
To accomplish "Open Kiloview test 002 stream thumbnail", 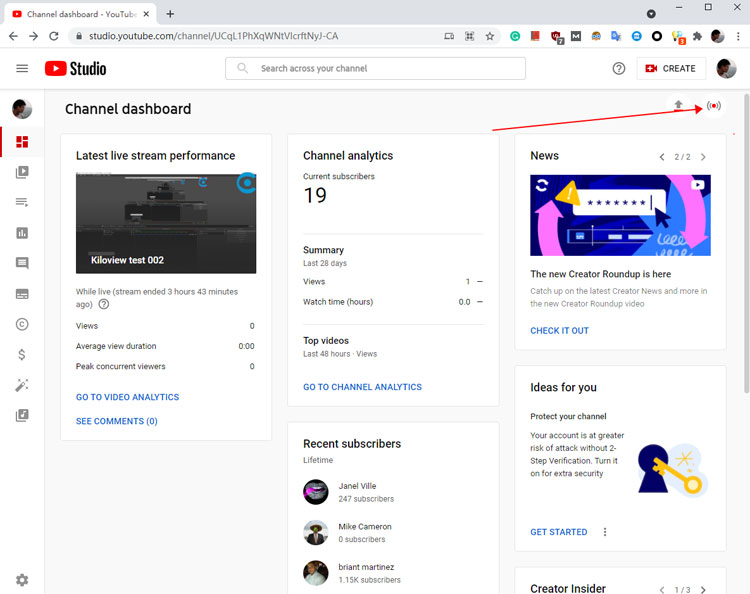I will click(x=166, y=223).
